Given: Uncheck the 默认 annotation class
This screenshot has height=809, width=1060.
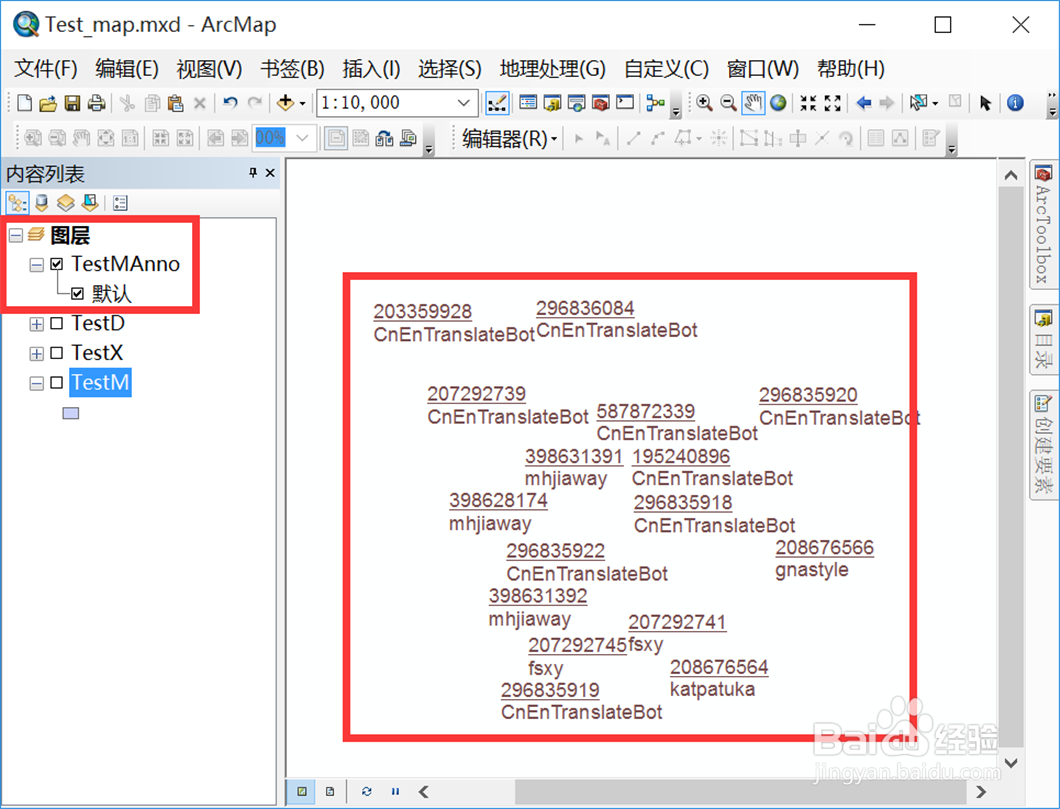Looking at the screenshot, I should click(x=77, y=294).
